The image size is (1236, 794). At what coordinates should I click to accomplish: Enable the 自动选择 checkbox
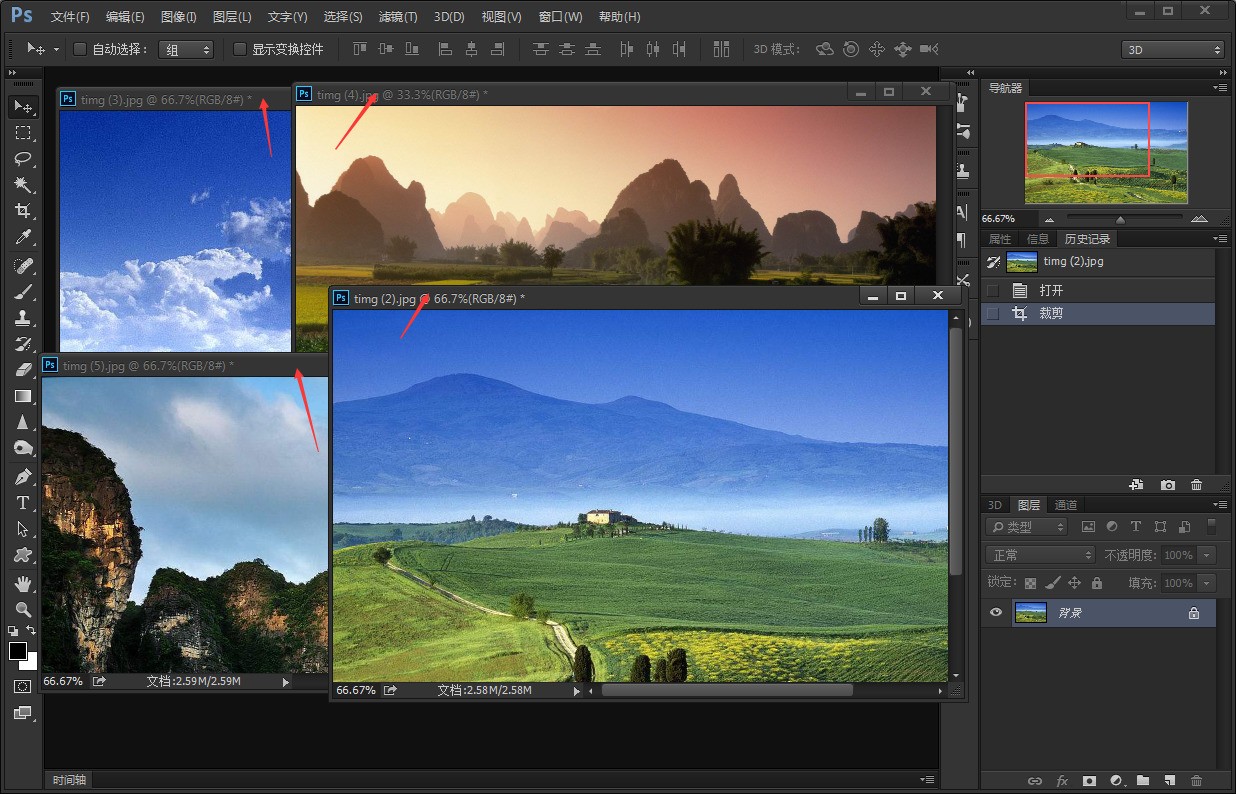(x=80, y=49)
